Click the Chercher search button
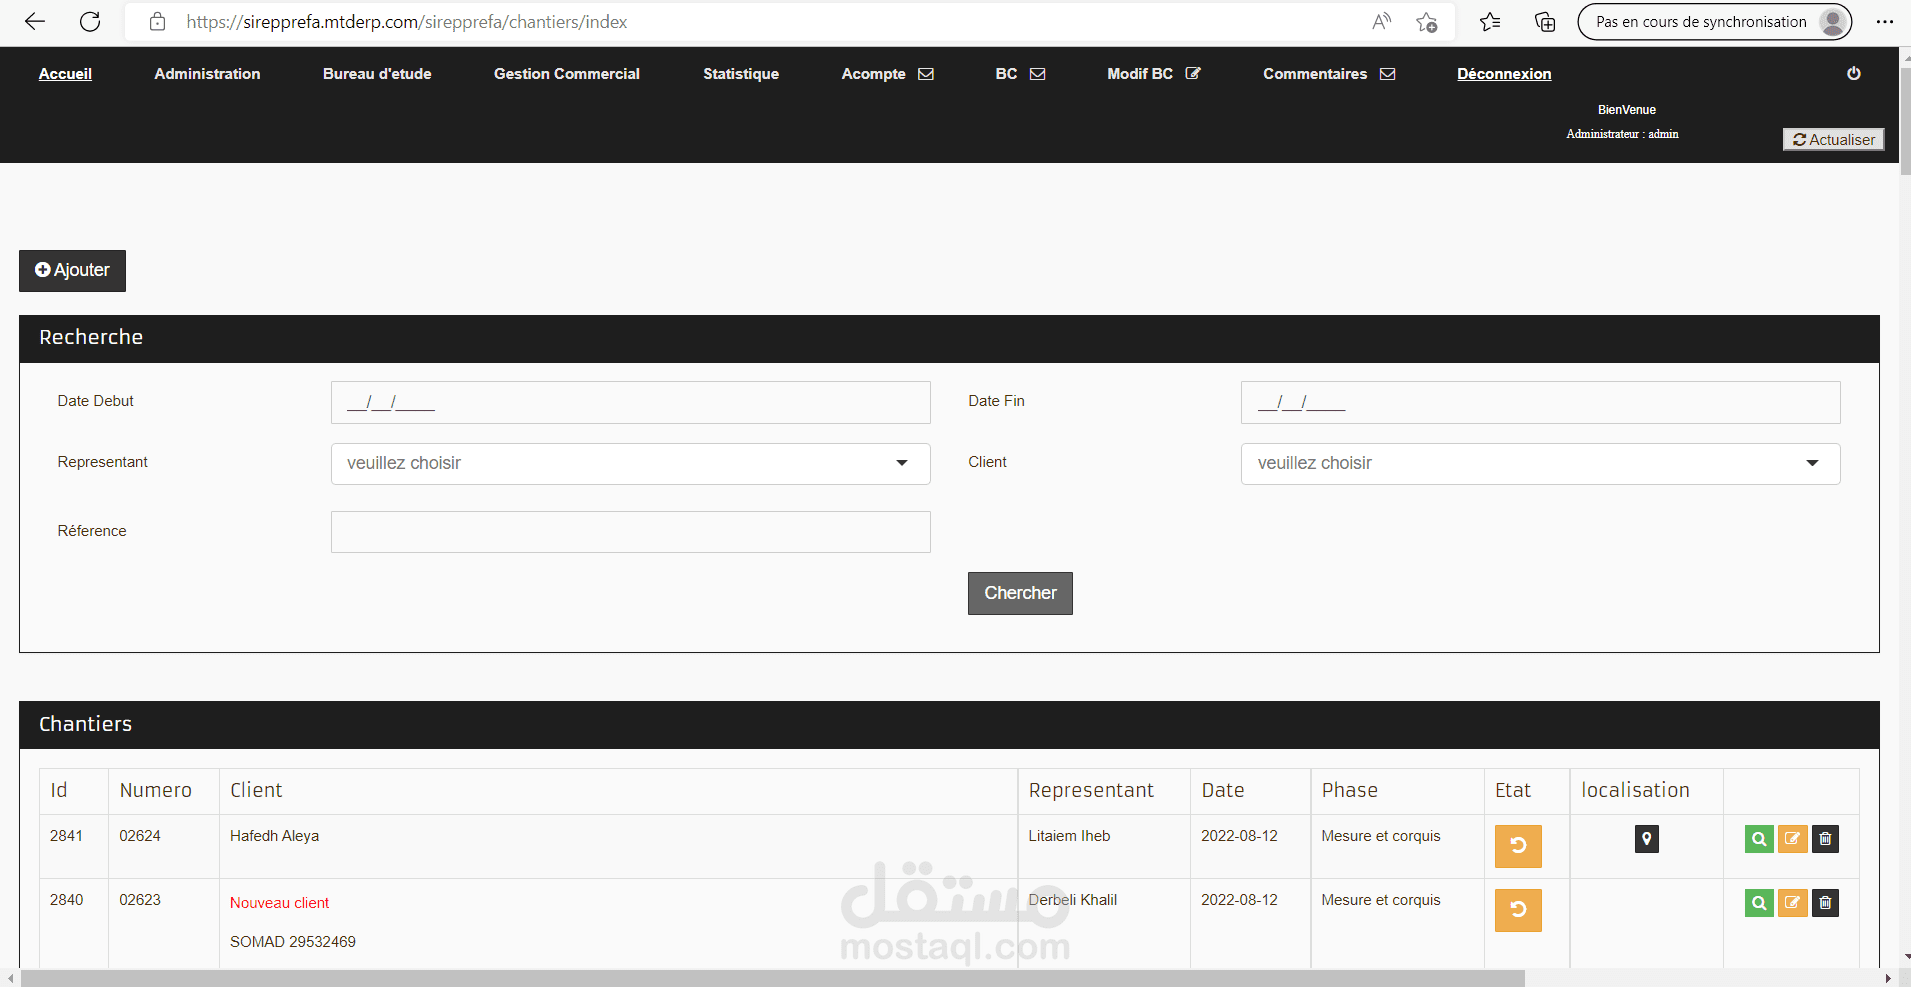 [1020, 593]
